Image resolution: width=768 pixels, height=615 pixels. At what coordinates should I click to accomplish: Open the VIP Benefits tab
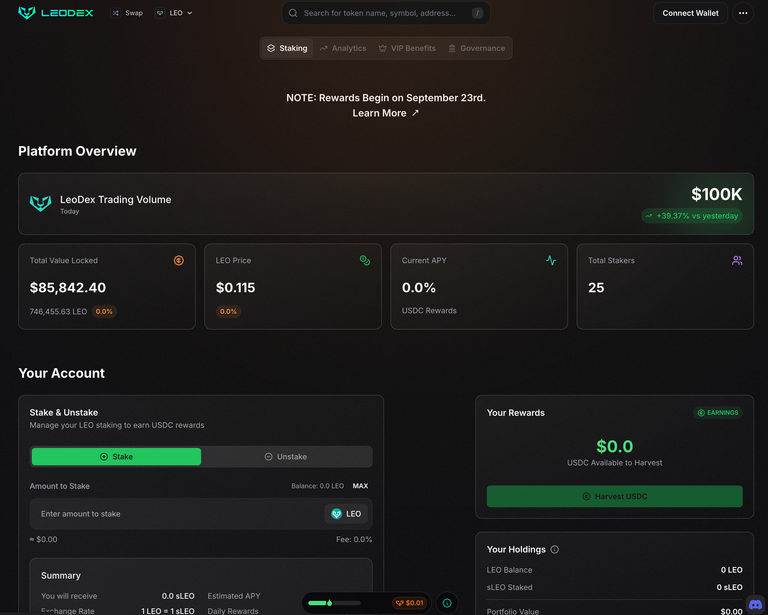click(x=407, y=48)
